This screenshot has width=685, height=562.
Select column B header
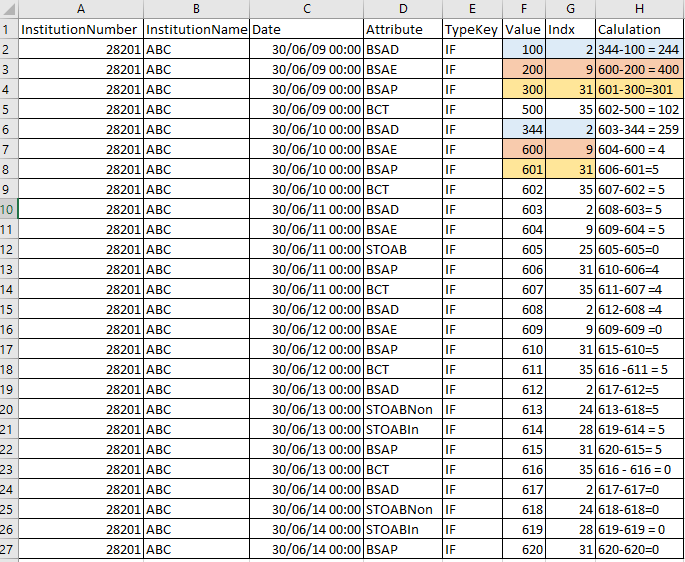pyautogui.click(x=197, y=9)
